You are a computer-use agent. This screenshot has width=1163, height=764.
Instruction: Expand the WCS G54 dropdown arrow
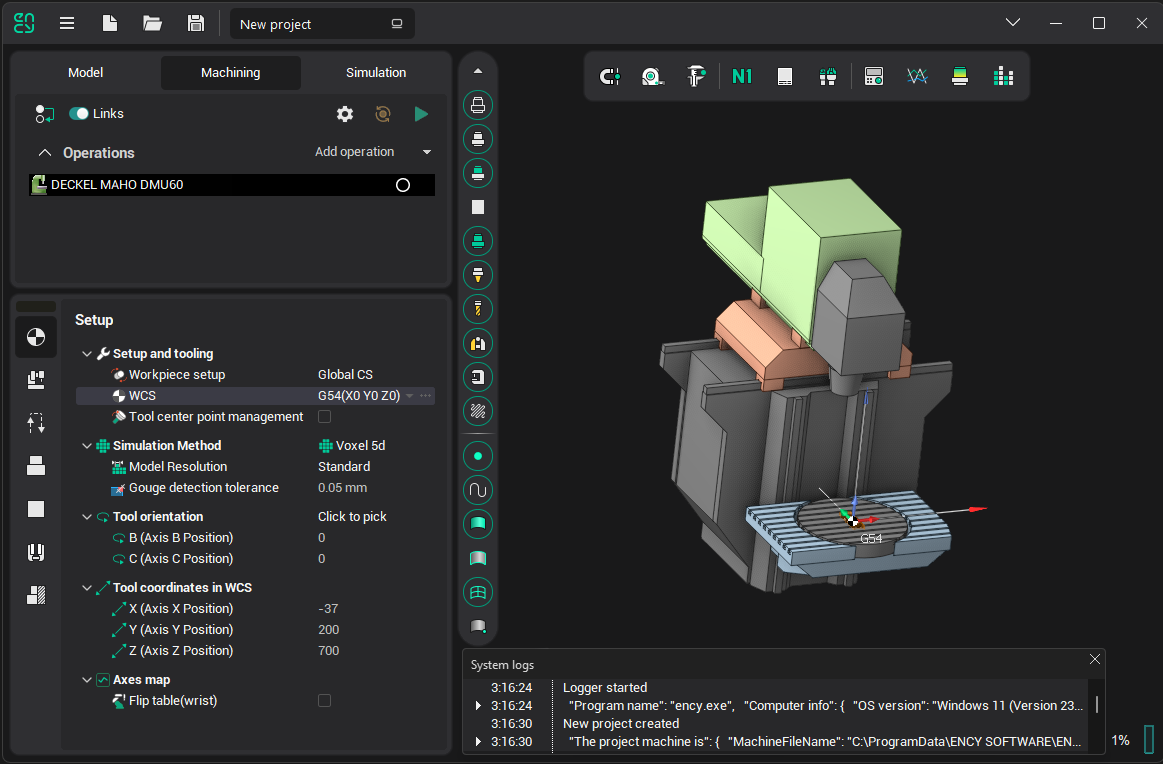click(x=409, y=396)
